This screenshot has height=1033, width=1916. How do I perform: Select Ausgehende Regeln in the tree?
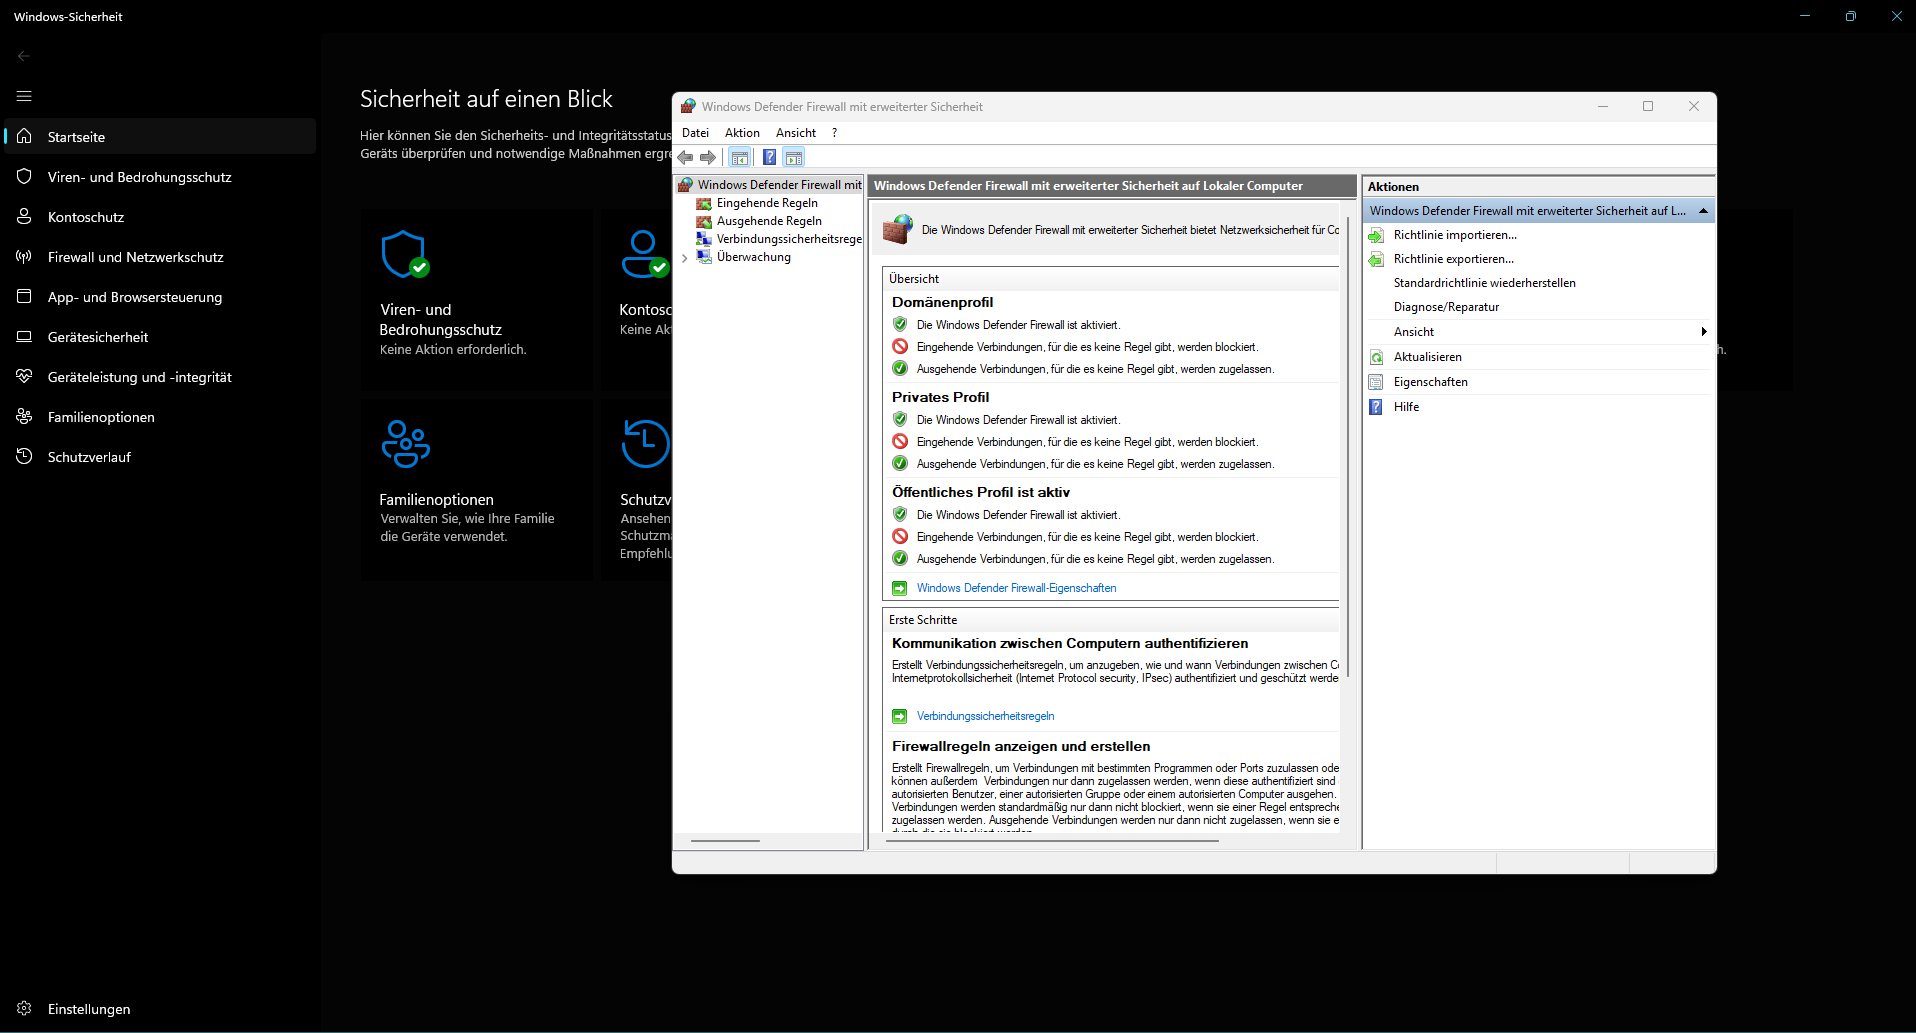click(768, 221)
